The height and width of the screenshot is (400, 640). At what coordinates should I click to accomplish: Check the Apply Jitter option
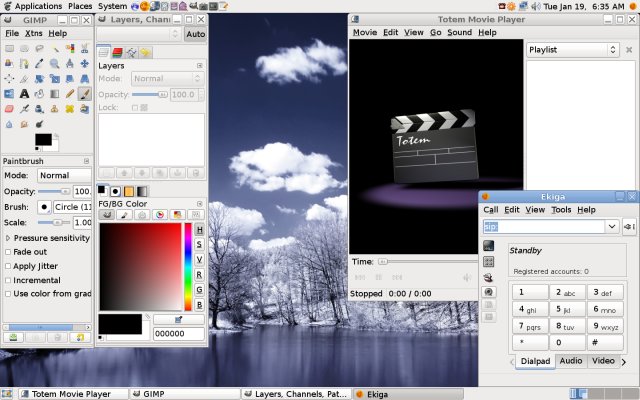point(9,266)
